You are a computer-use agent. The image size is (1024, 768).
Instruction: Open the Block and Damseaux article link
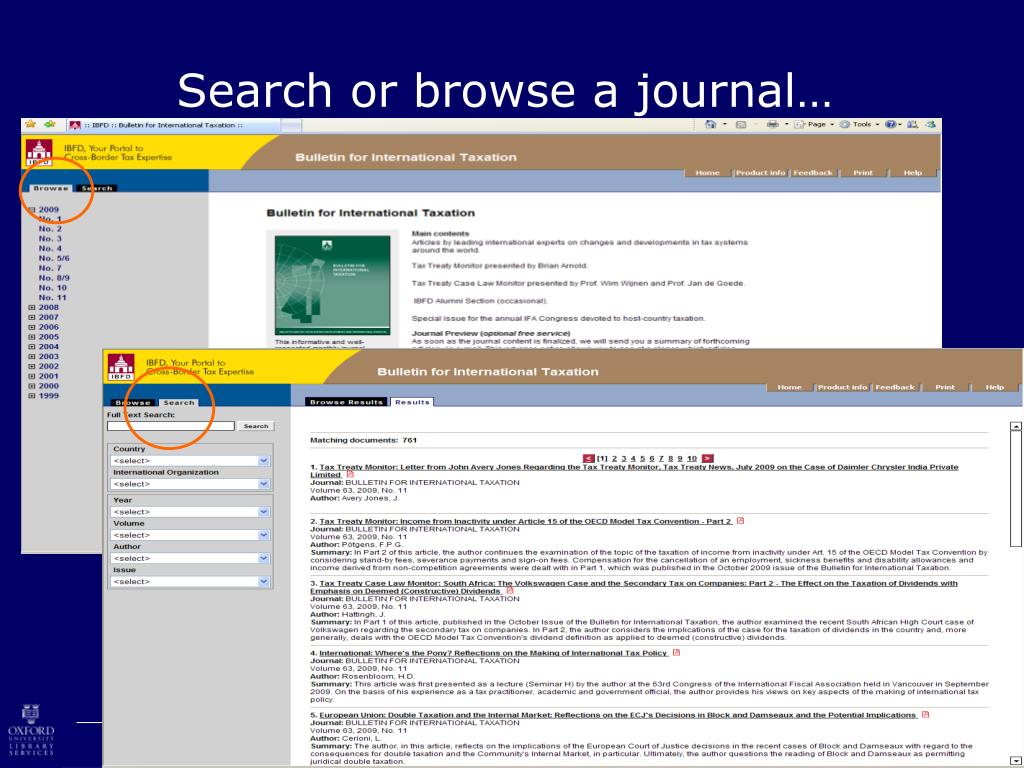(617, 715)
